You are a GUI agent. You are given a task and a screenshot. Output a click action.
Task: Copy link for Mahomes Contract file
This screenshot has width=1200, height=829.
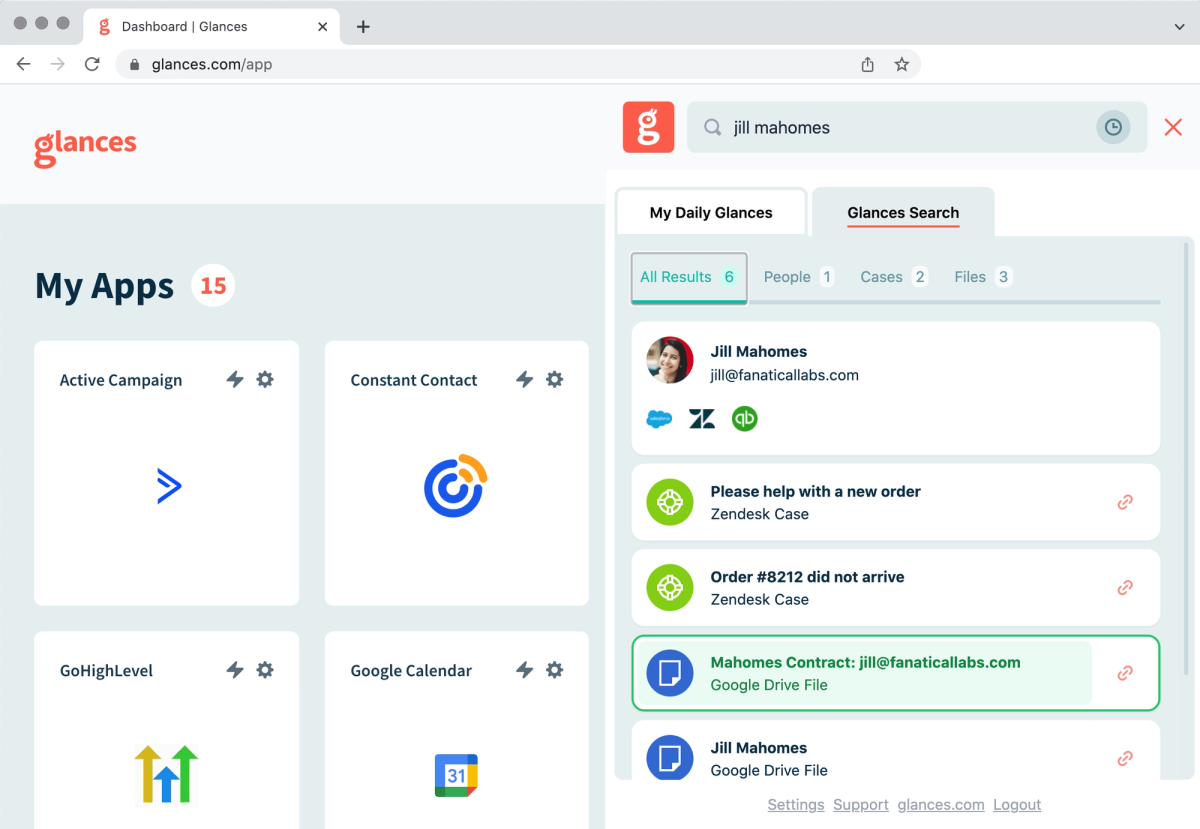[x=1125, y=673]
